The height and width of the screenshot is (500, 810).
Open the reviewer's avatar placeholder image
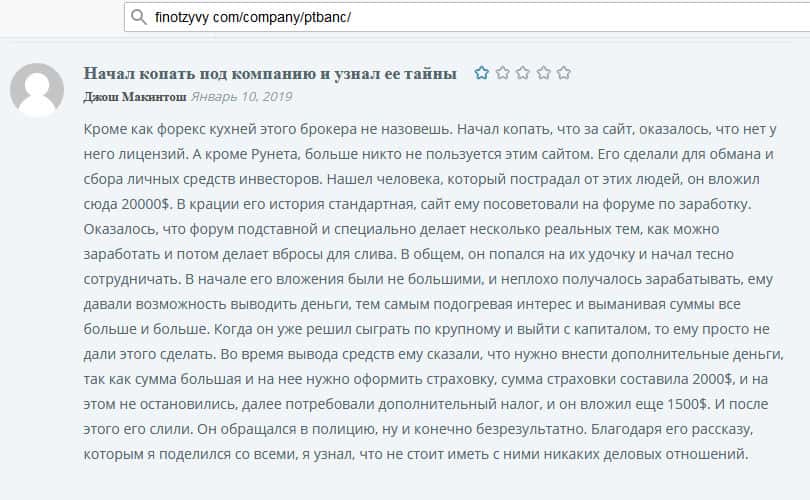[x=37, y=90]
